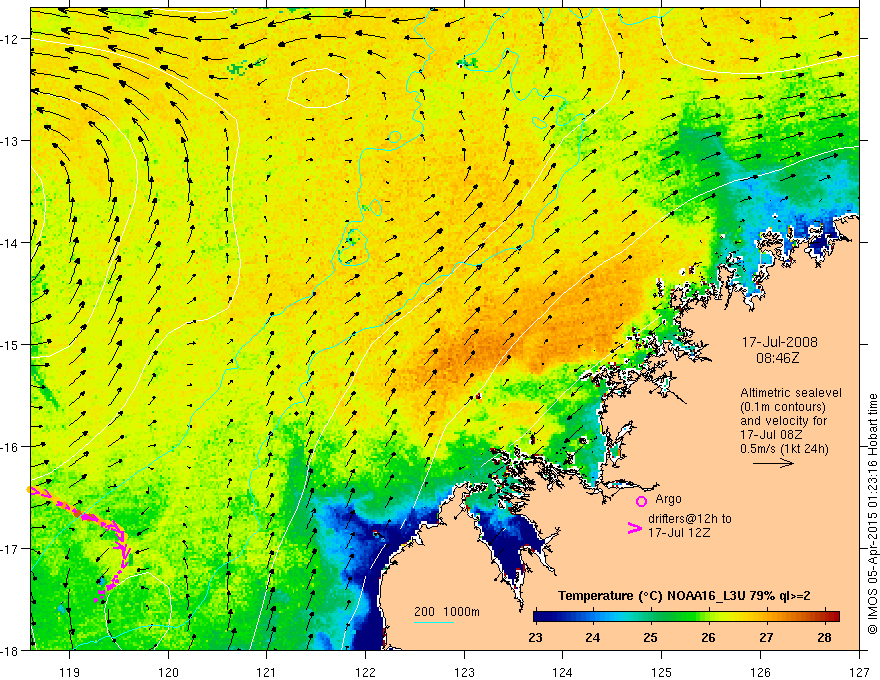Click the cyan 200 1000m isobath legend line

[x=434, y=622]
